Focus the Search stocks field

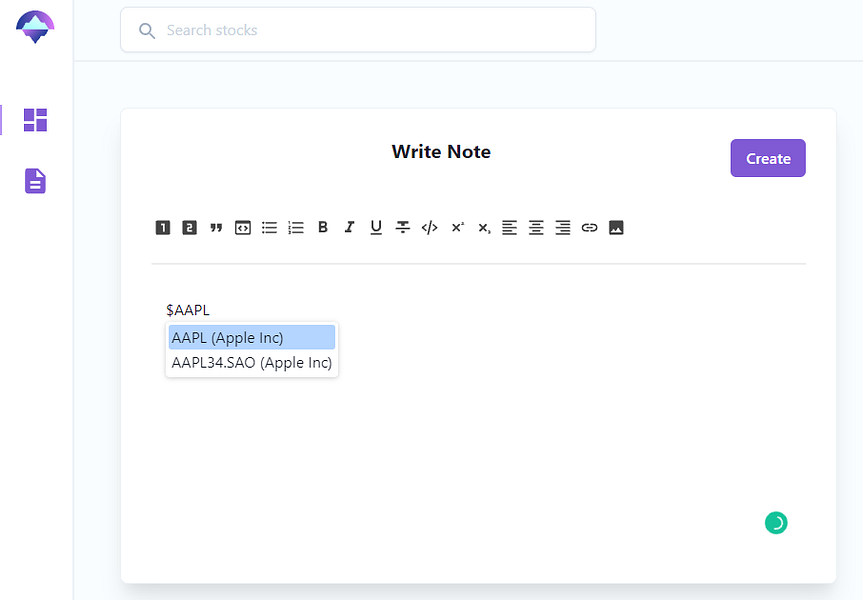(x=358, y=30)
